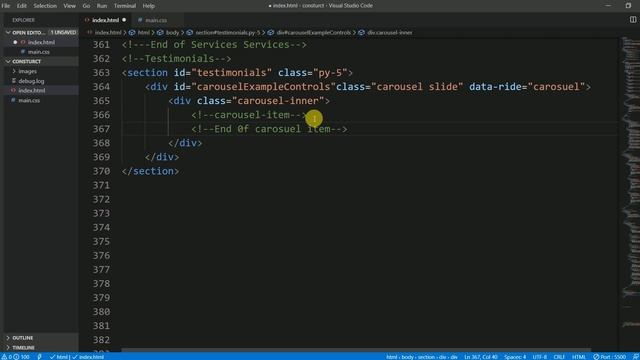The image size is (640, 360).
Task: Open the Run menu
Action: 102,6
